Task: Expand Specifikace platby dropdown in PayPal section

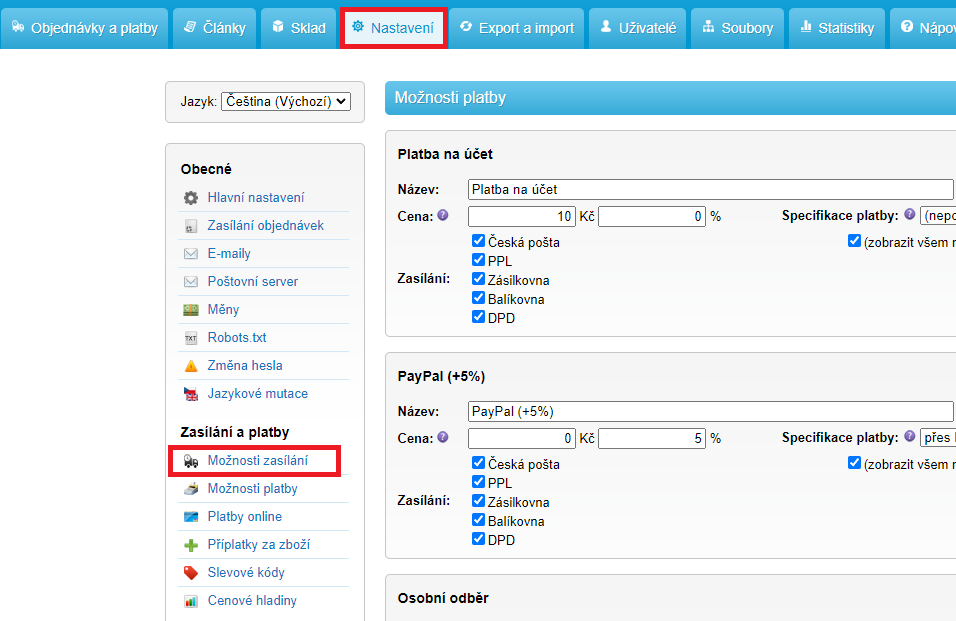Action: [x=938, y=437]
